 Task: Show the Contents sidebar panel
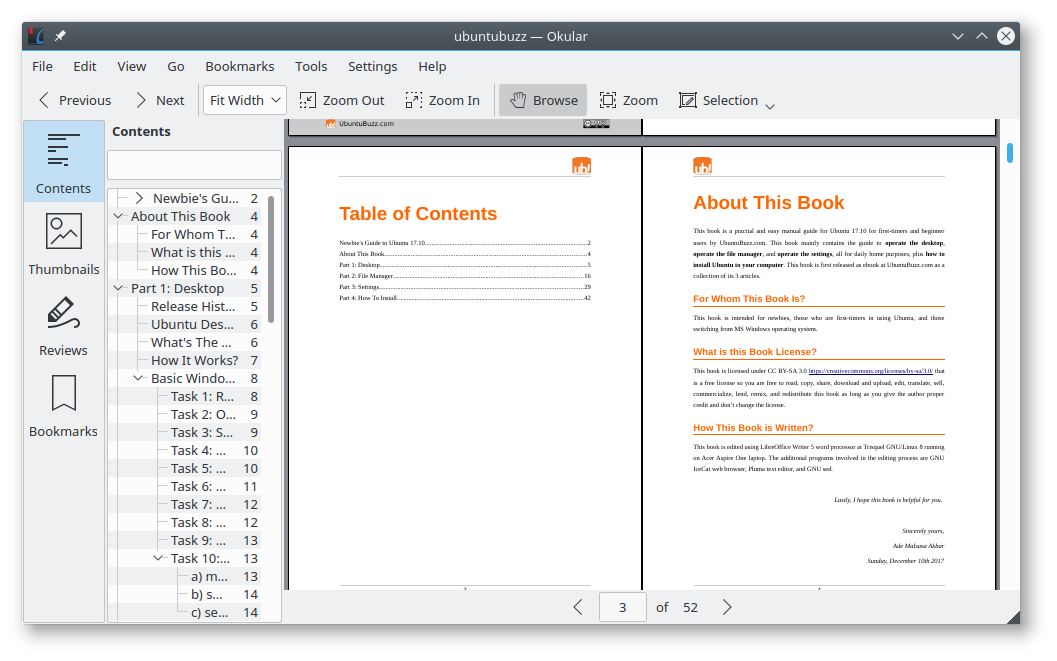(x=63, y=161)
